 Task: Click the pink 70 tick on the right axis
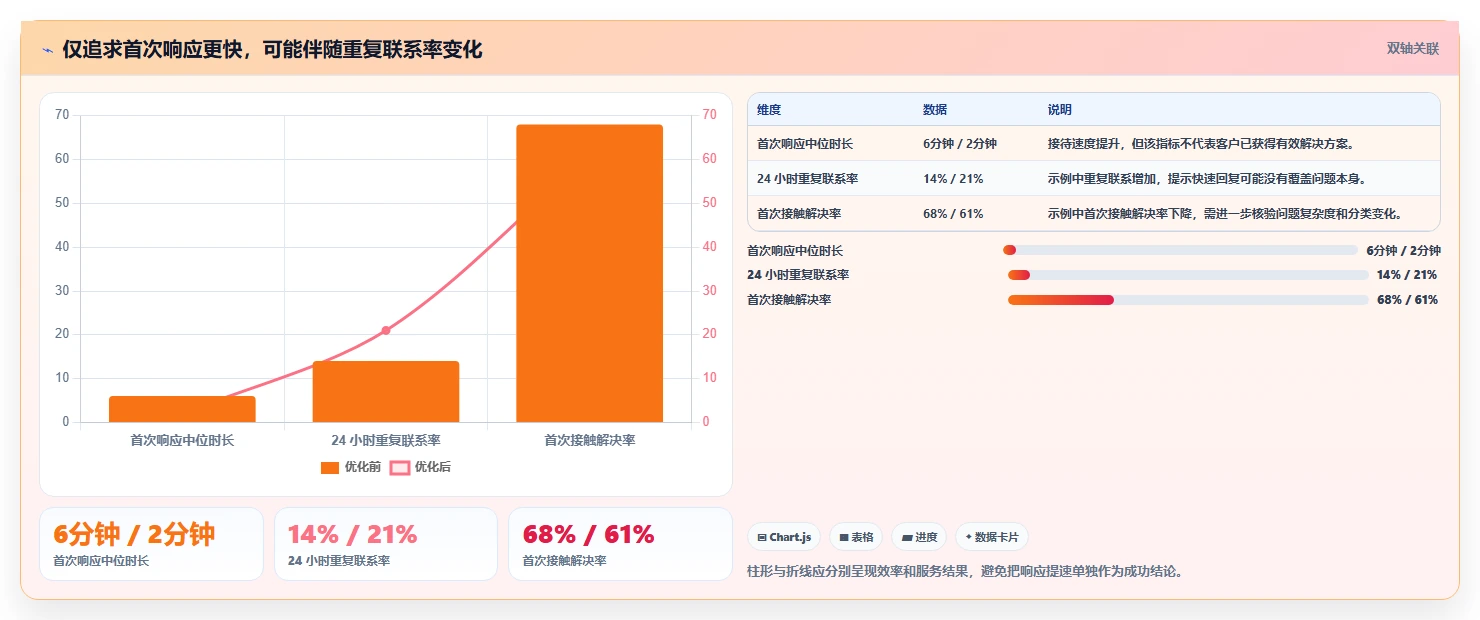click(710, 115)
